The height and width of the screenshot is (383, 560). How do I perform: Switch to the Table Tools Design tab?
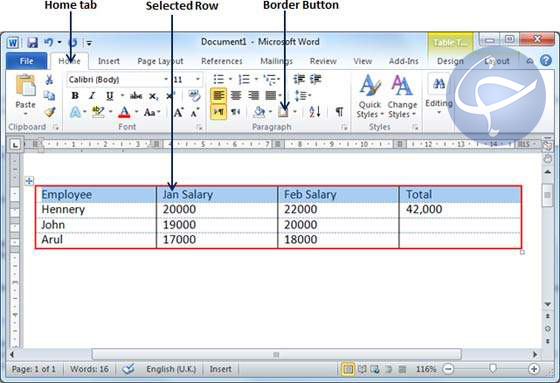pos(450,61)
